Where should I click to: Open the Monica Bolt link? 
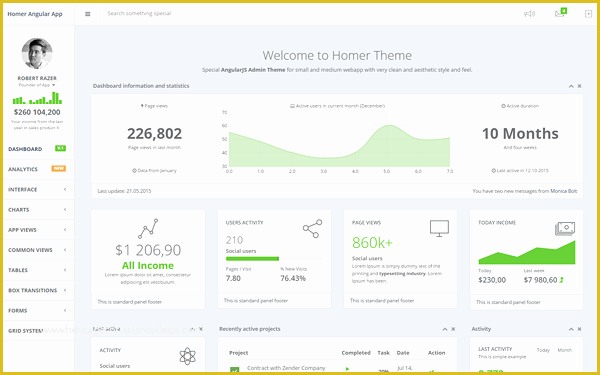[564, 191]
